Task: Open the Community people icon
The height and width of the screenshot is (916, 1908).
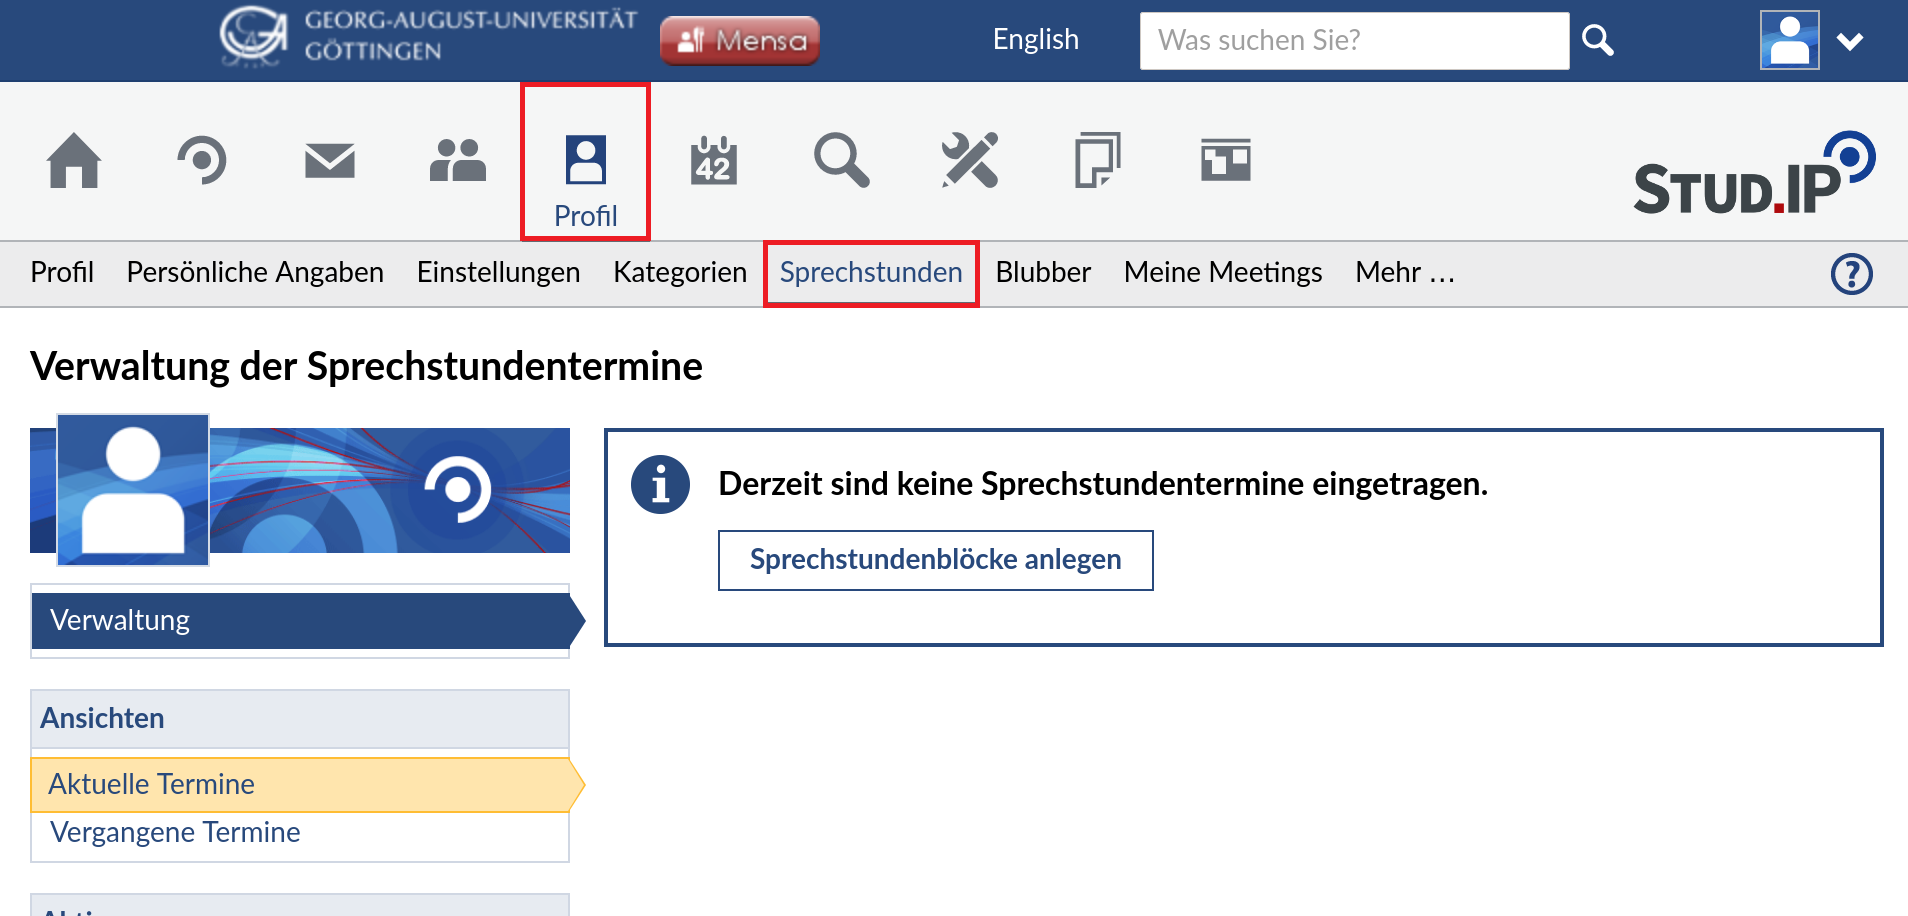Action: 458,161
